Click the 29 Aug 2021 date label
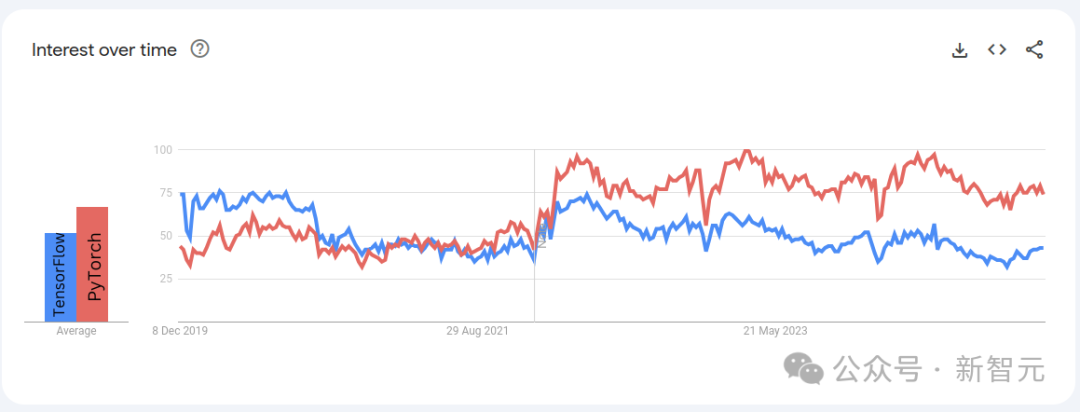Image resolution: width=1080 pixels, height=412 pixels. pos(477,331)
